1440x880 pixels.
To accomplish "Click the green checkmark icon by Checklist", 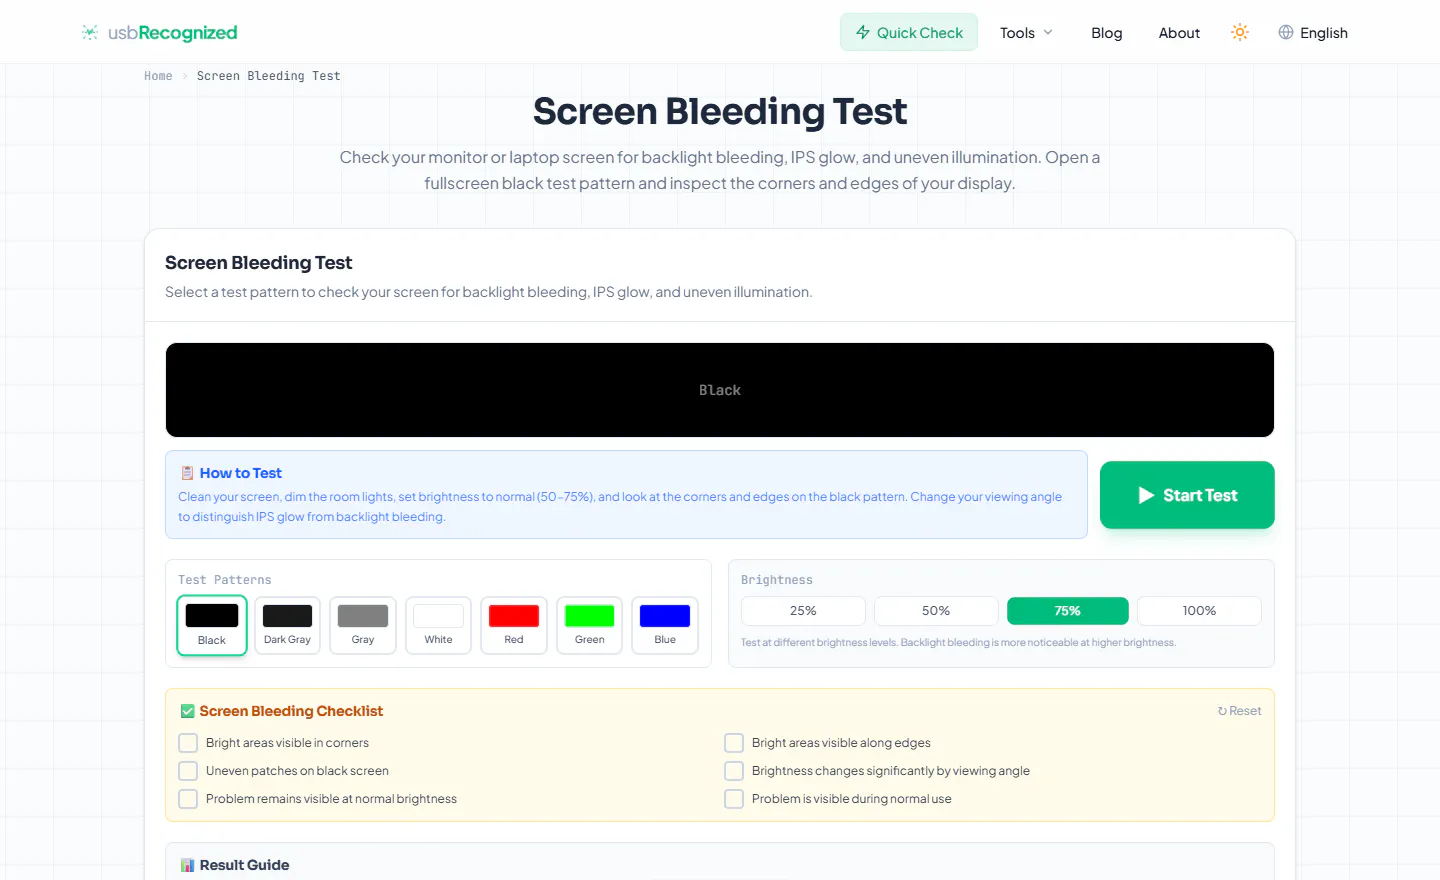I will pos(187,711).
